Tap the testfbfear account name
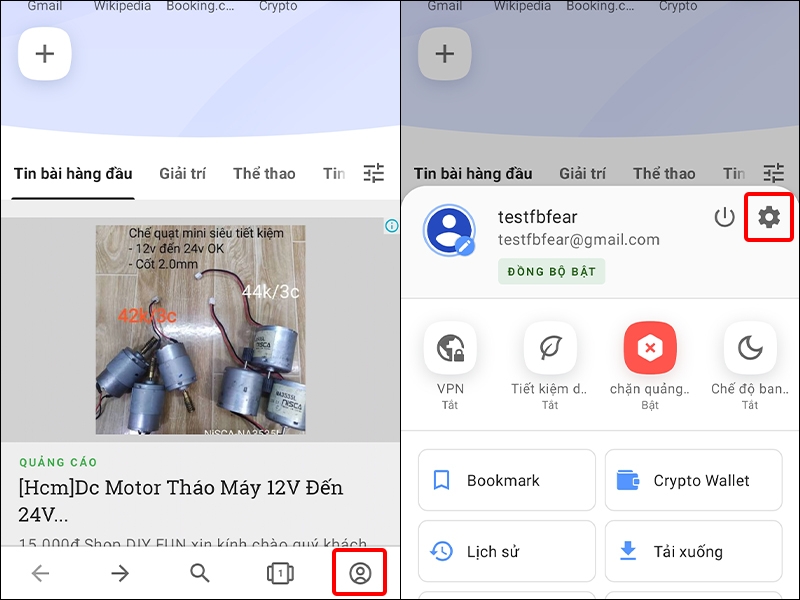The height and width of the screenshot is (600, 800). [537, 217]
